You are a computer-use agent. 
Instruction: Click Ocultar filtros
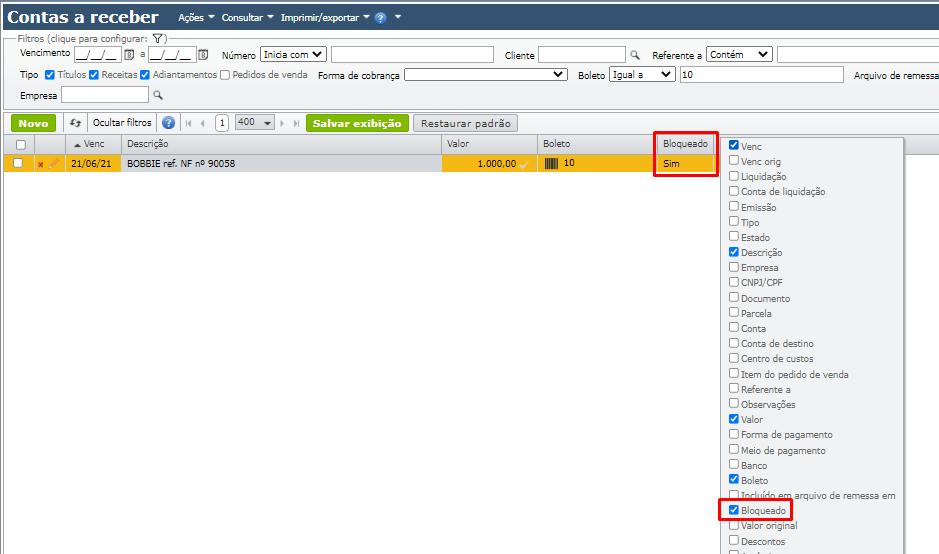[122, 123]
